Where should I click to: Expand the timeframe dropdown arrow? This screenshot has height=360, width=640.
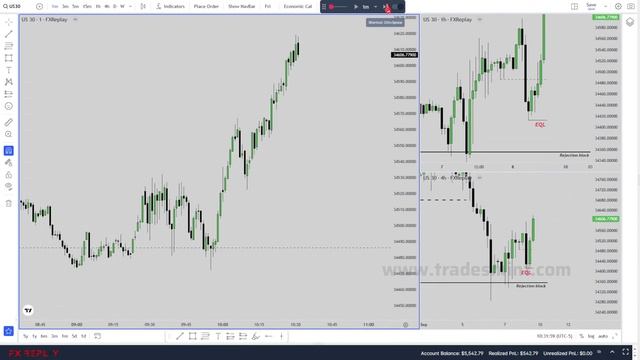131,7
